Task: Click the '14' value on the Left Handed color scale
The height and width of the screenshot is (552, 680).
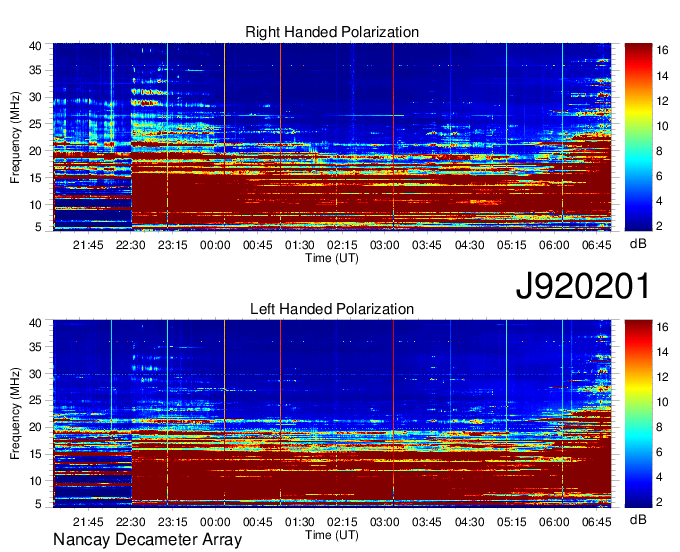Action: pyautogui.click(x=662, y=352)
